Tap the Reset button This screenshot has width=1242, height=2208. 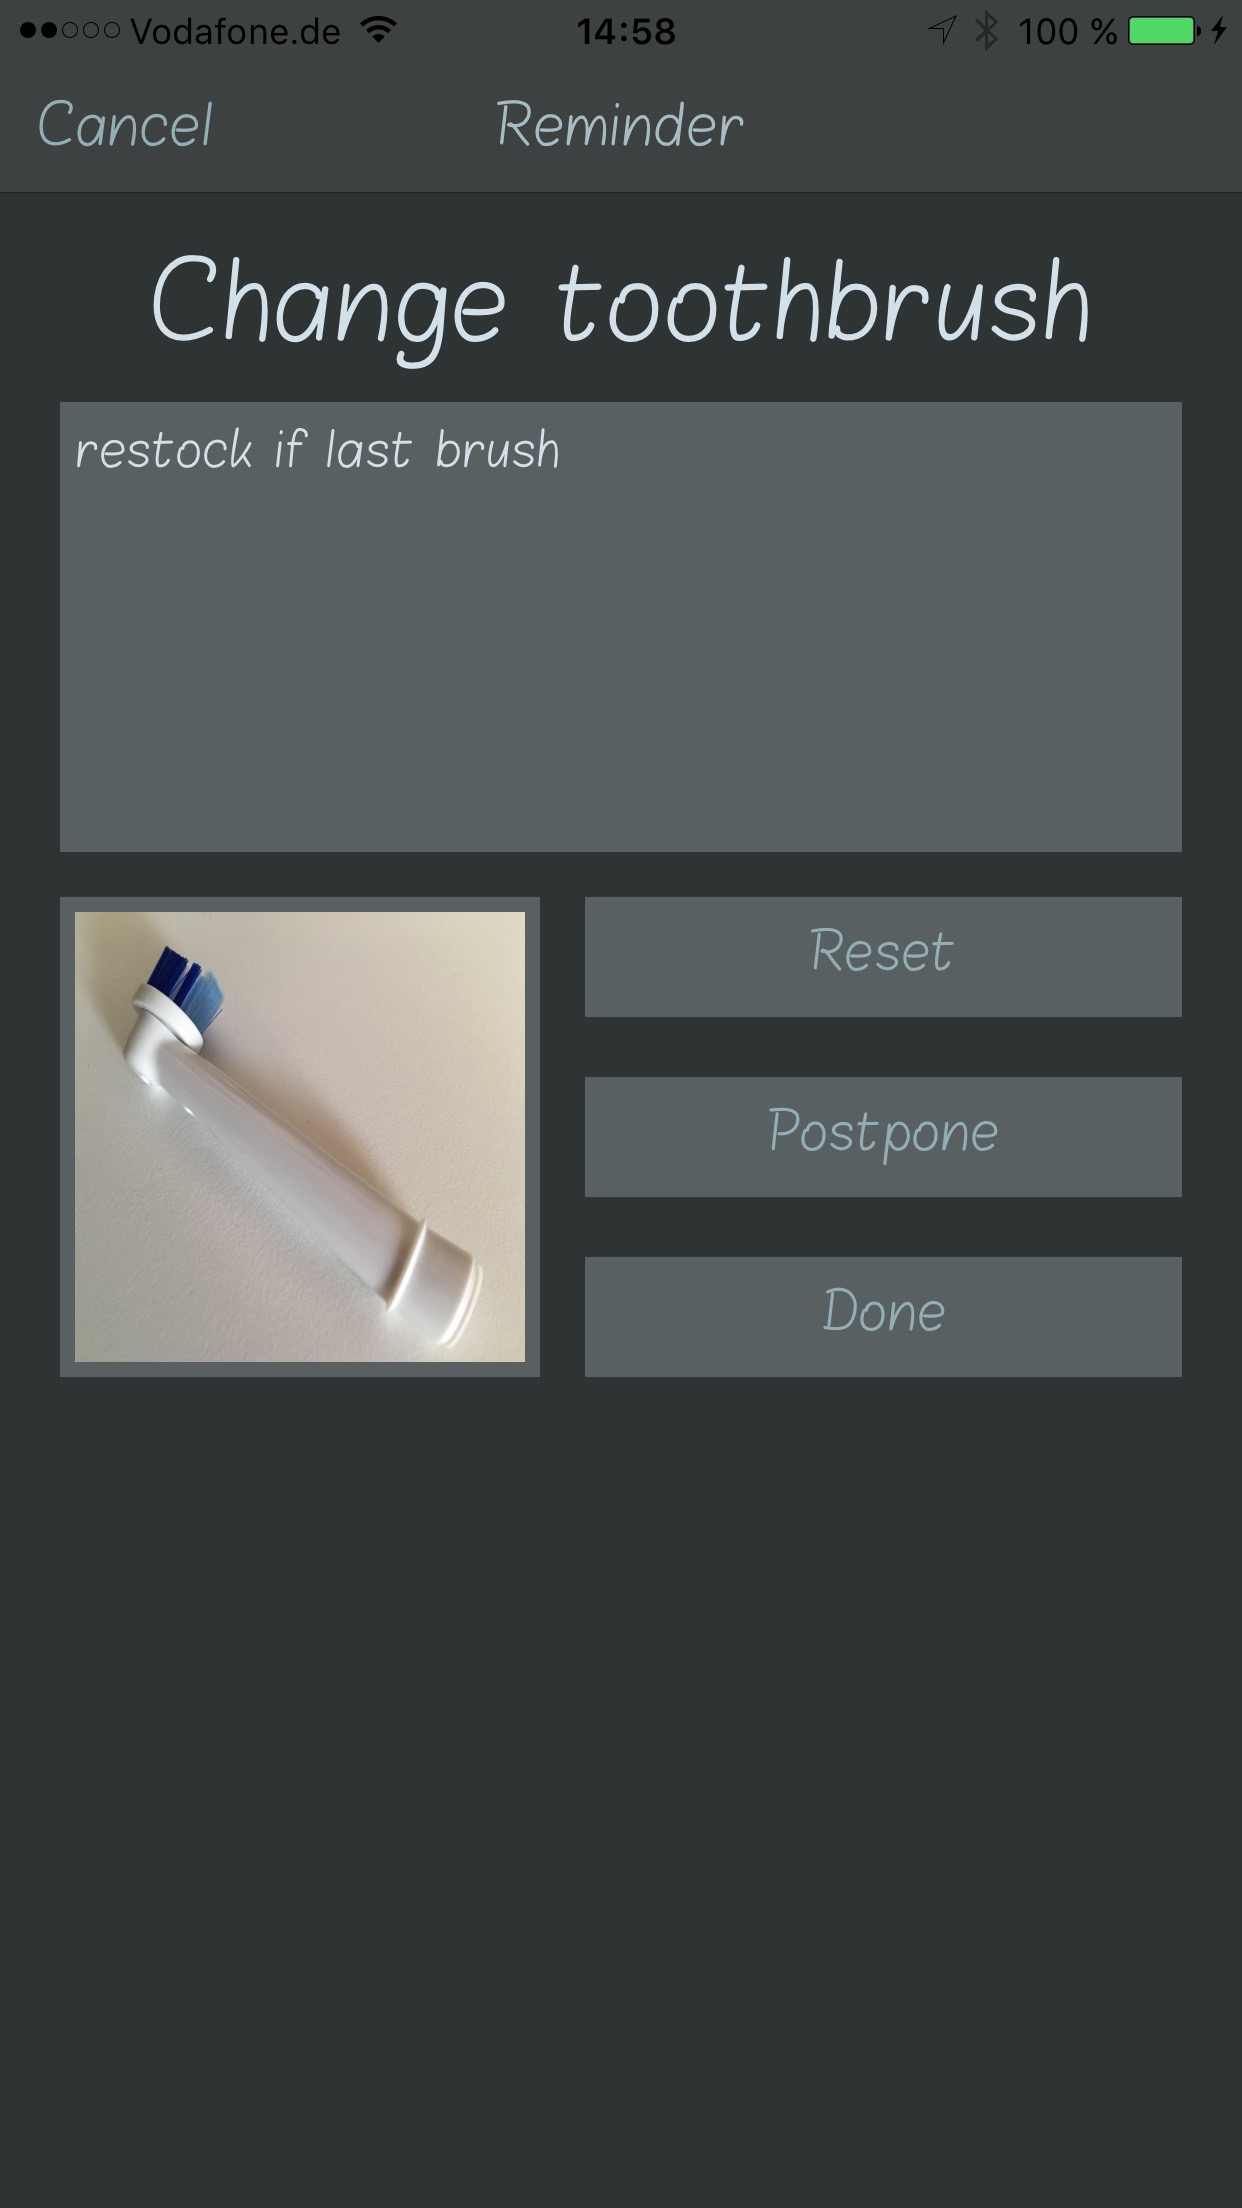[x=883, y=957]
